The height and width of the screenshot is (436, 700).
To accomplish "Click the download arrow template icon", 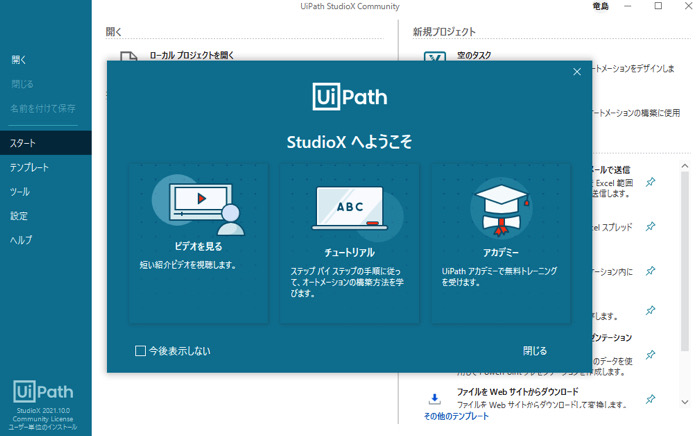I will (434, 399).
